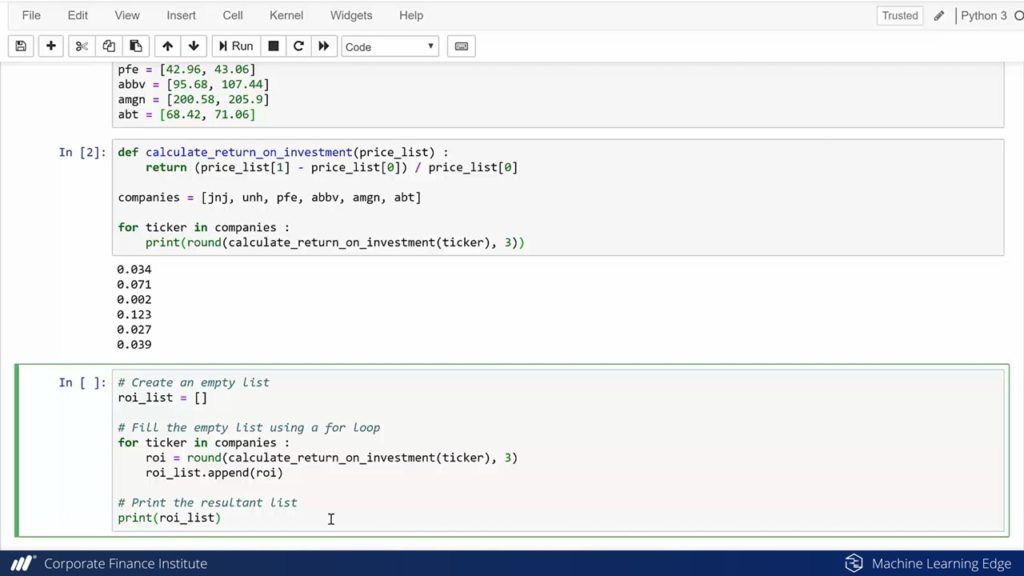Viewport: 1024px width, 576px height.
Task: Restart the kernel using circular arrow icon
Action: (x=298, y=46)
